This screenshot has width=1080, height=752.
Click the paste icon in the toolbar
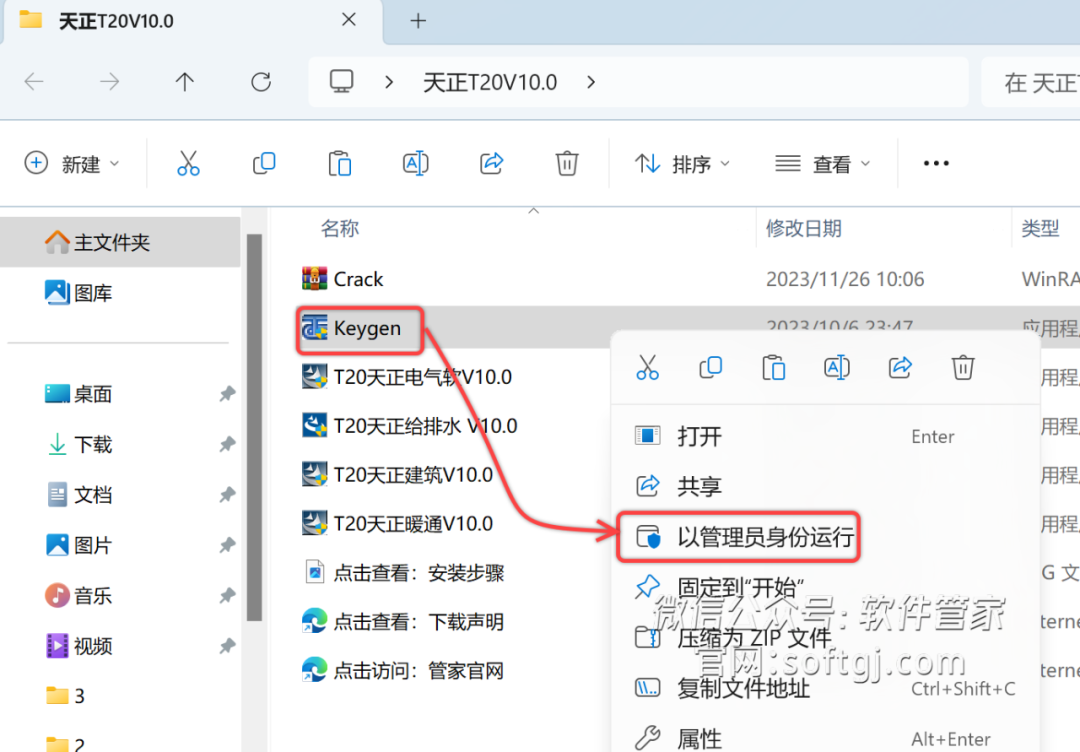coord(340,162)
